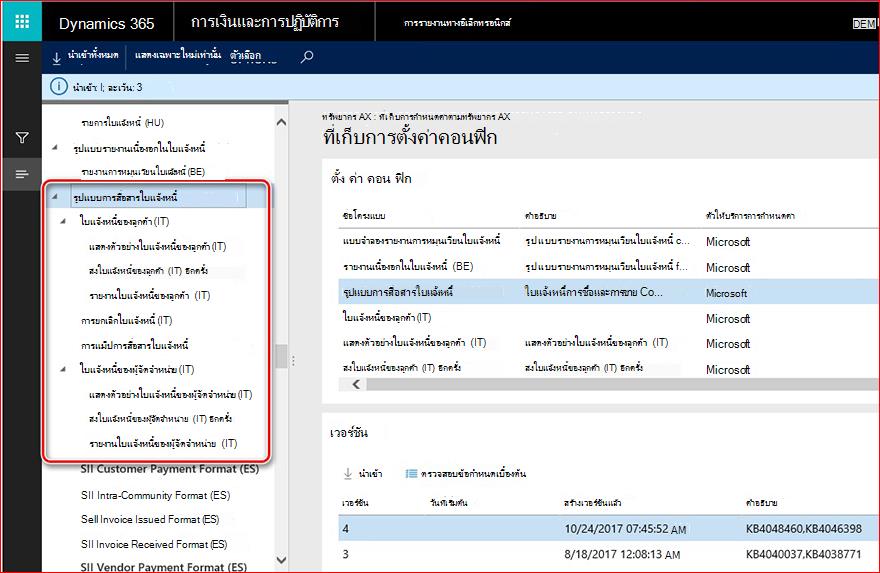This screenshot has height=573, width=880.
Task: Click the Dynamics 365 title
Action: 107,24
